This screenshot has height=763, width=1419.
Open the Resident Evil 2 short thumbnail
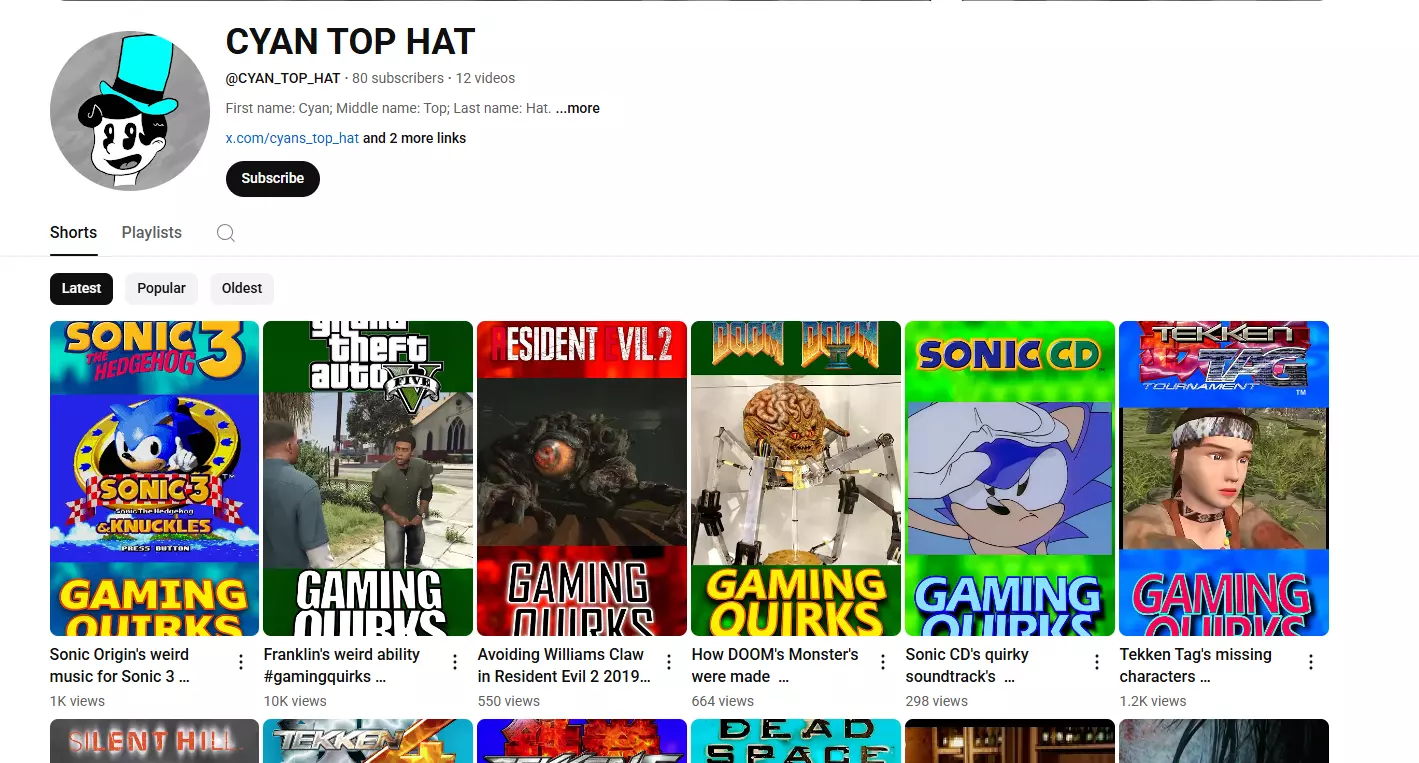pyautogui.click(x=582, y=478)
